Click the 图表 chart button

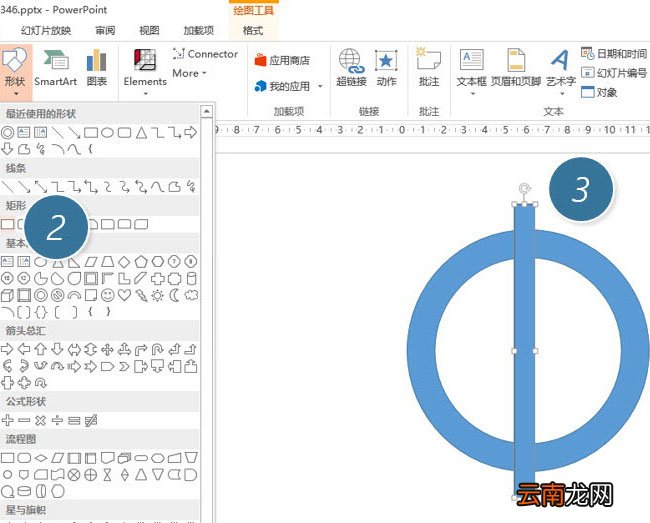tap(97, 68)
